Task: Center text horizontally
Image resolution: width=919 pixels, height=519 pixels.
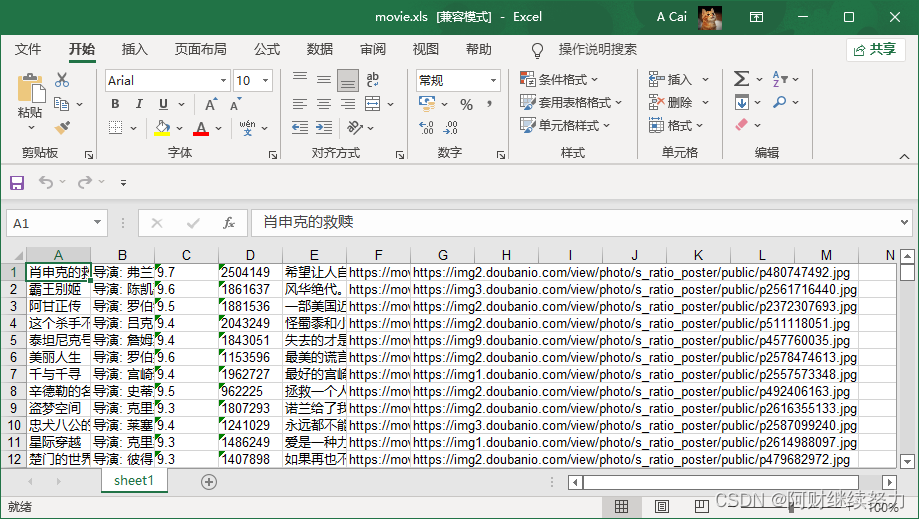Action: [x=324, y=104]
